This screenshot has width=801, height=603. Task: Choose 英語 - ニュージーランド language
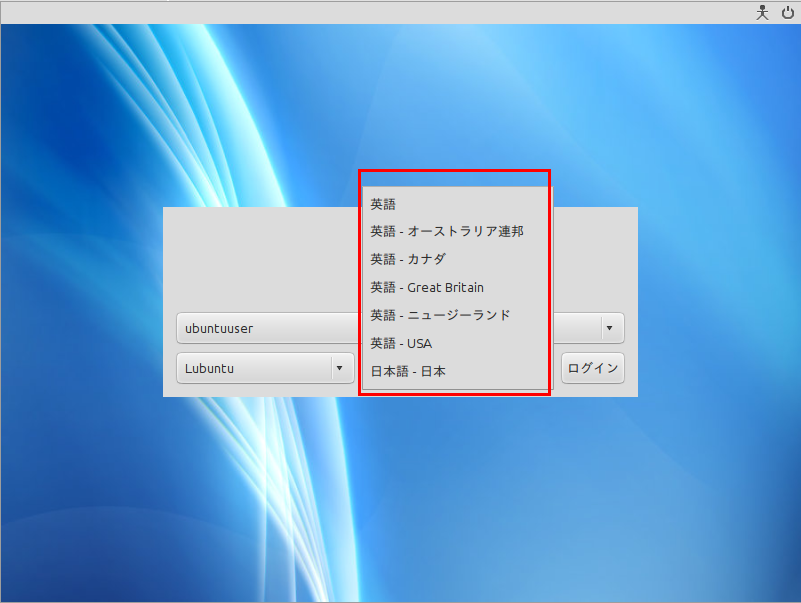pyautogui.click(x=456, y=315)
